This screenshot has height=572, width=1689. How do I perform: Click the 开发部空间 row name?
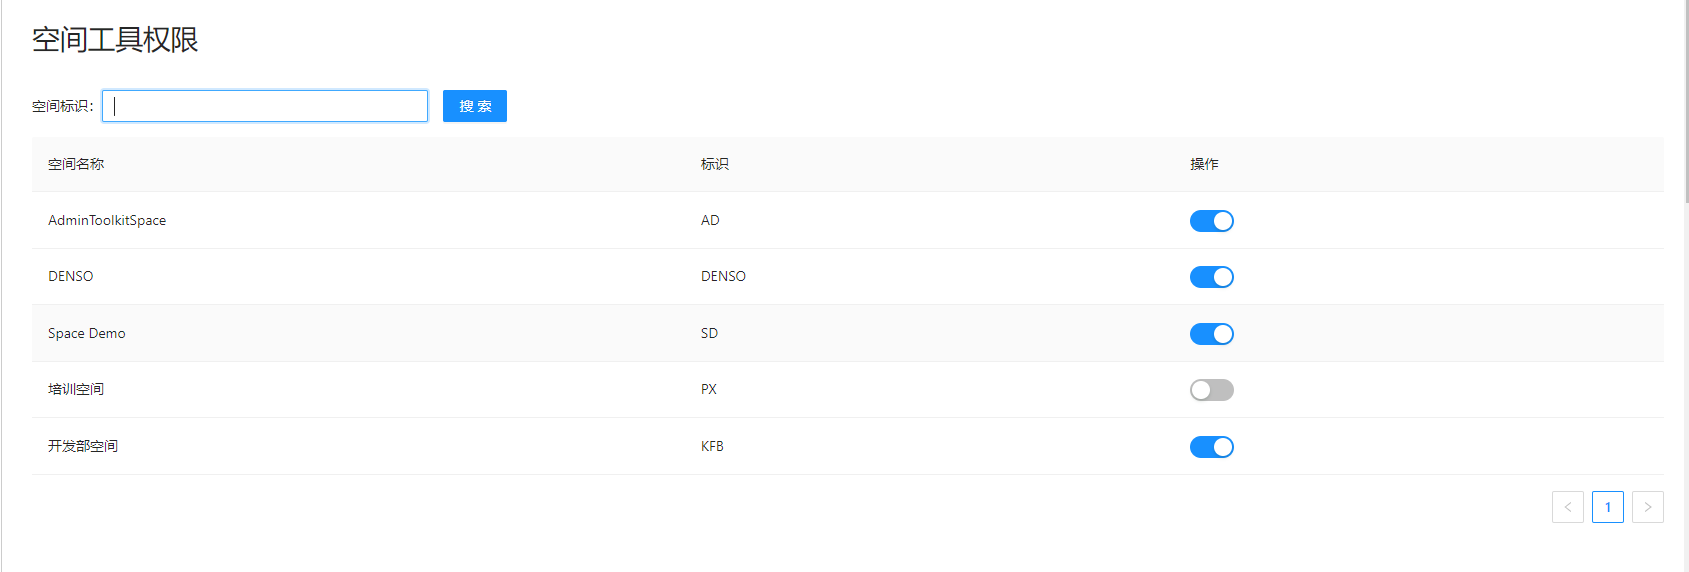[x=83, y=446]
